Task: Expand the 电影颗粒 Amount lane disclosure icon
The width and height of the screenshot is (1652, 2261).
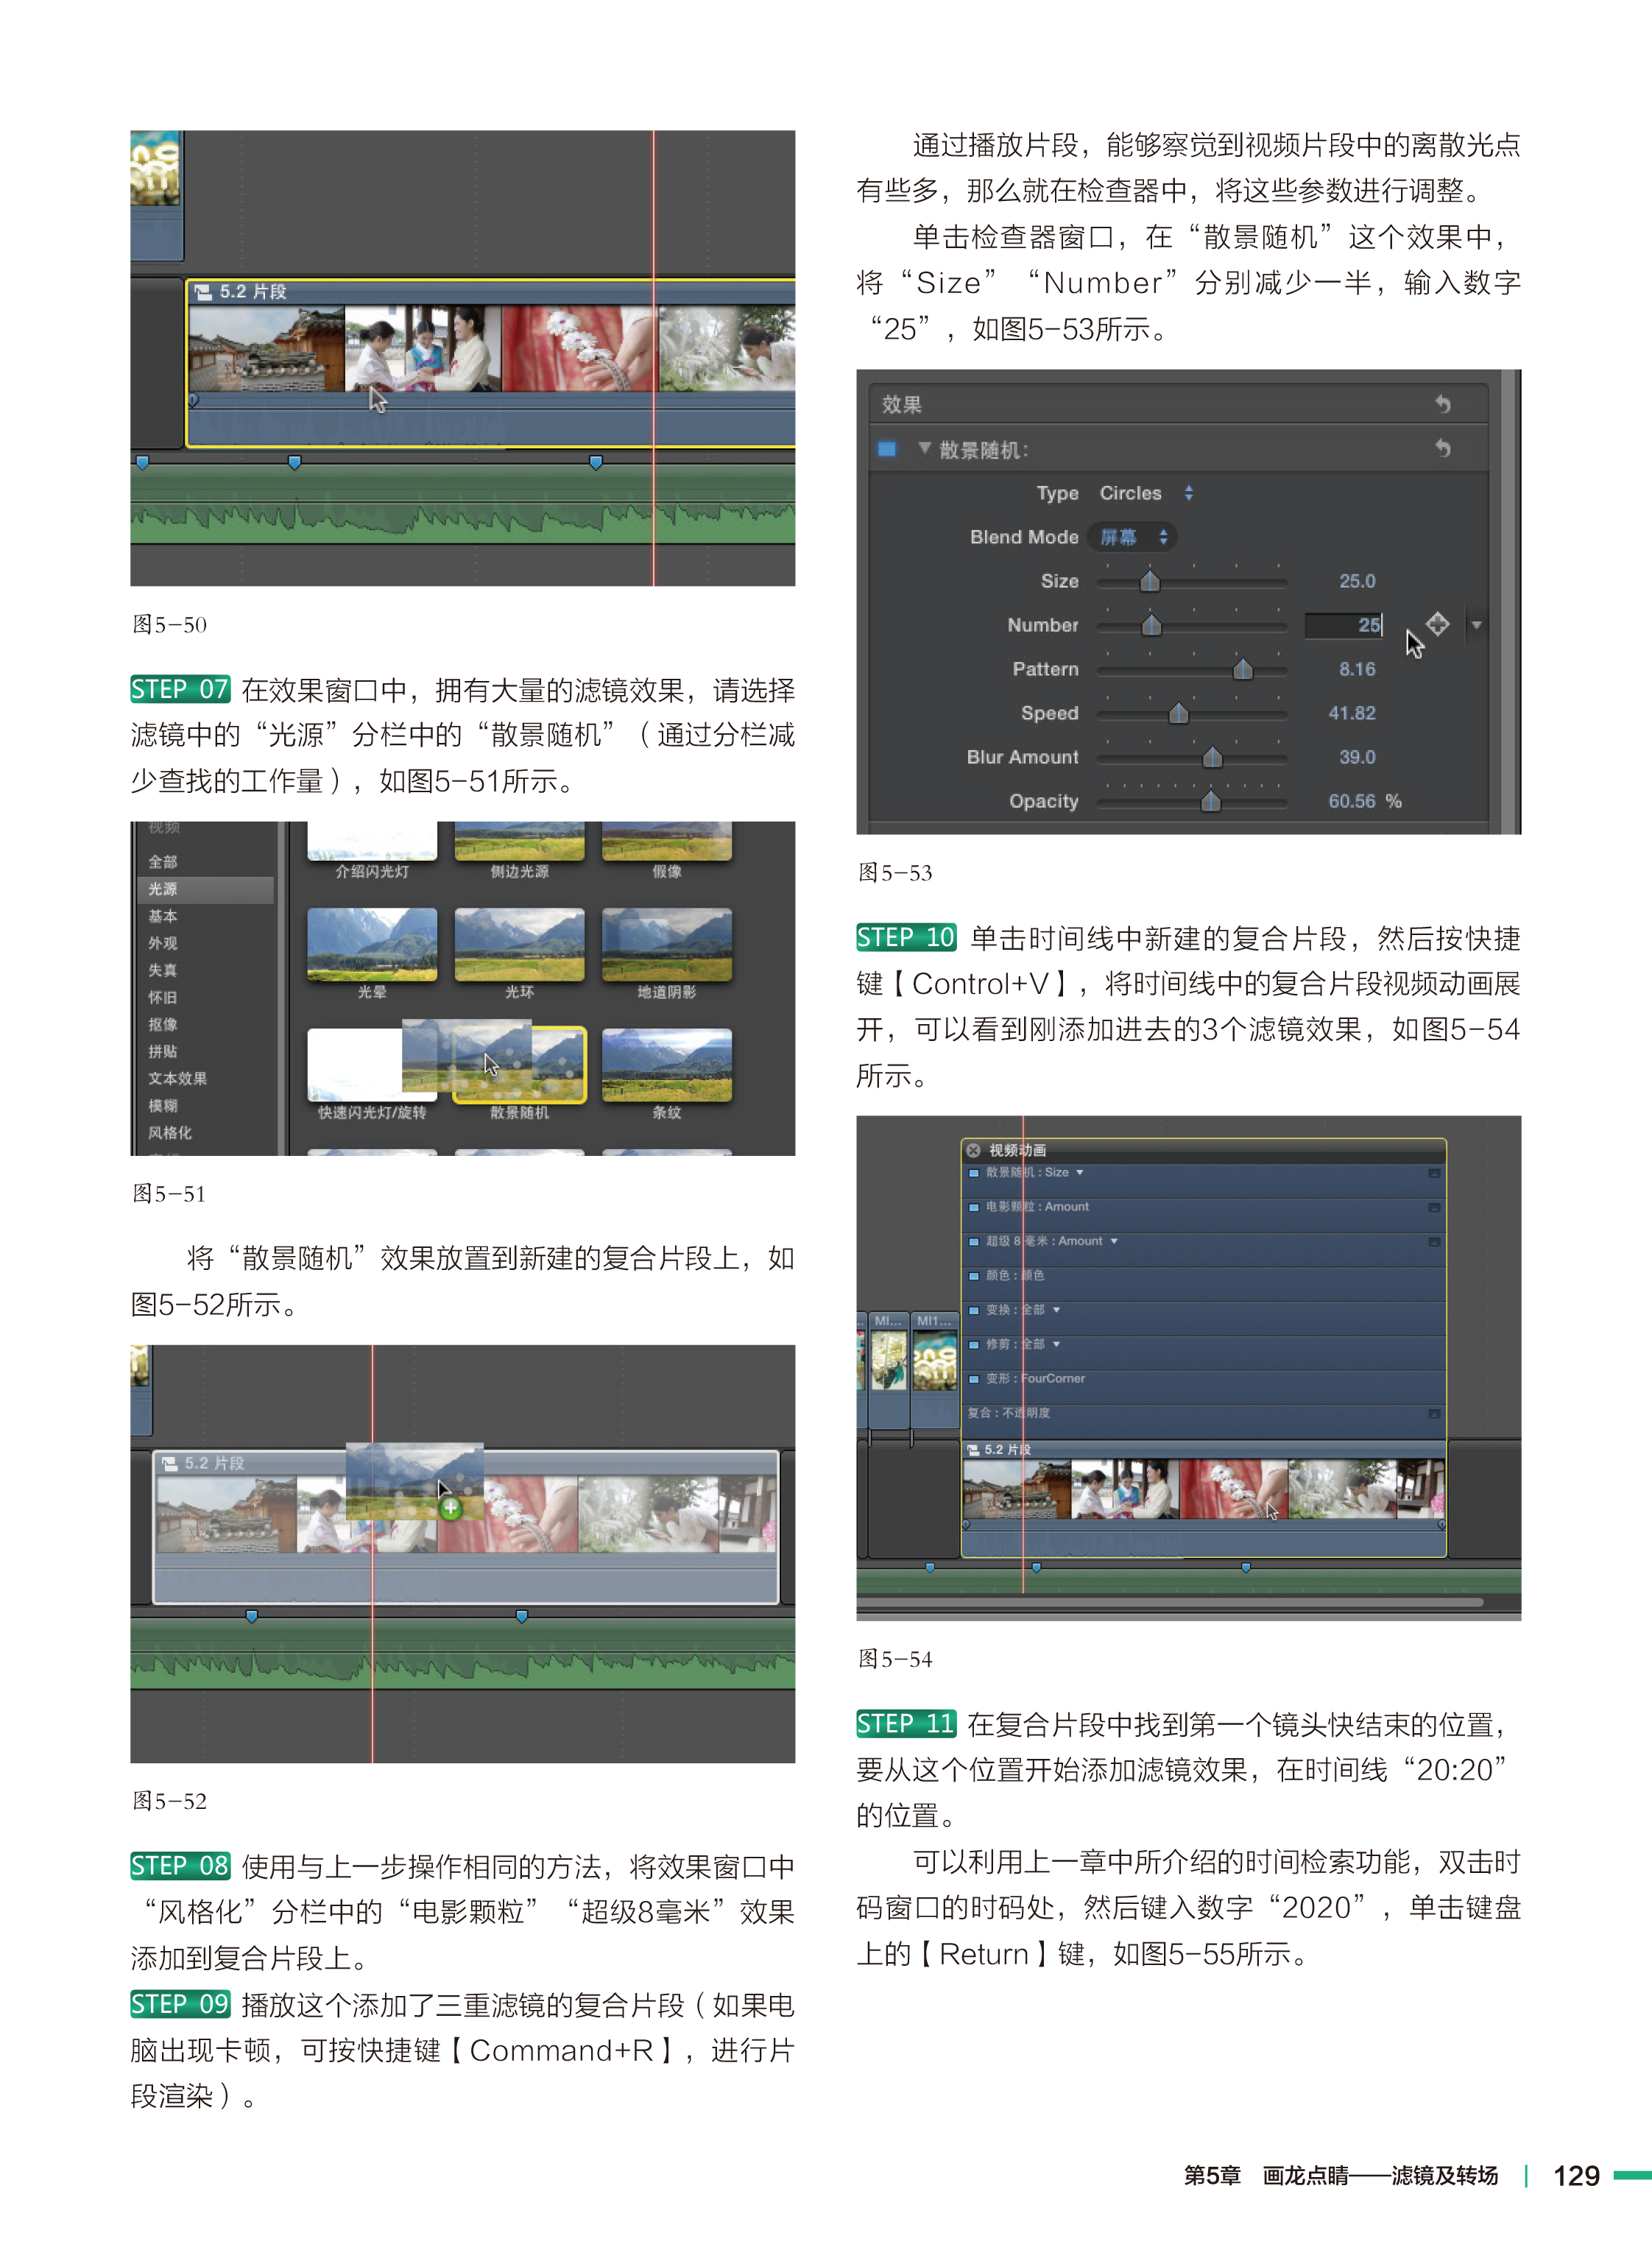Action: (1434, 1207)
